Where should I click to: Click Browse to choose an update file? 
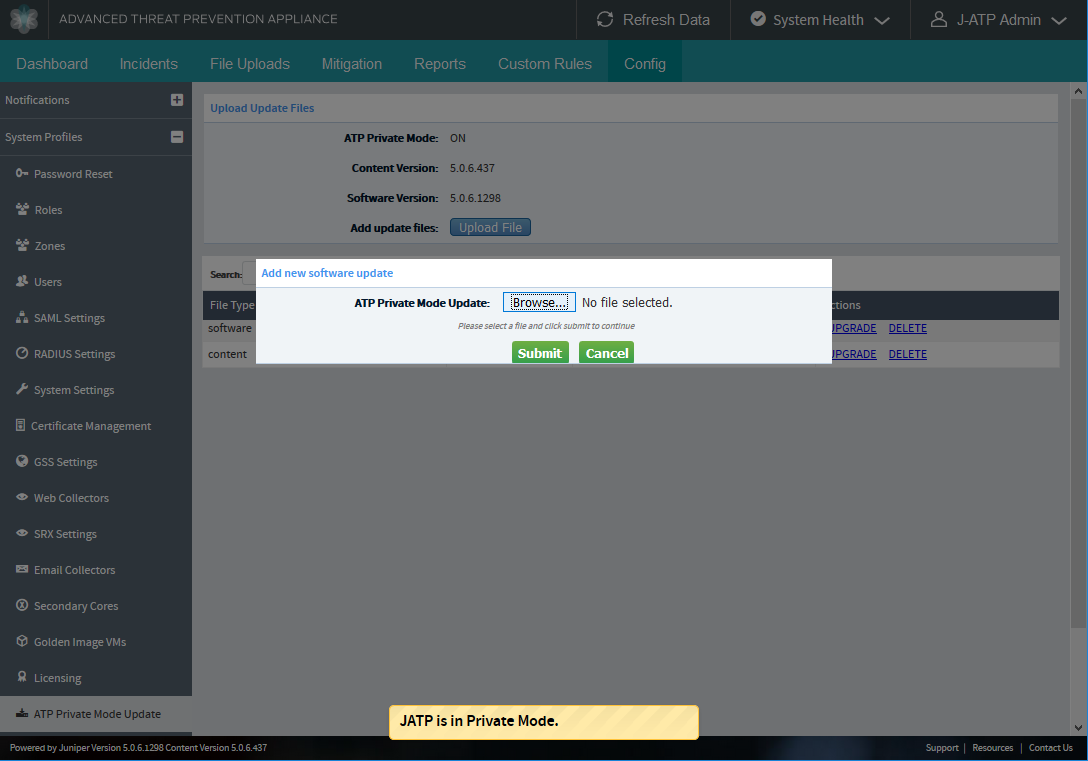tap(539, 302)
